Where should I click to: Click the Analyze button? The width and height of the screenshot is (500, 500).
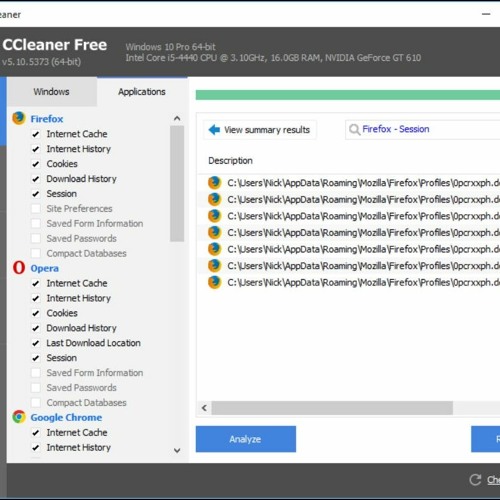(246, 439)
